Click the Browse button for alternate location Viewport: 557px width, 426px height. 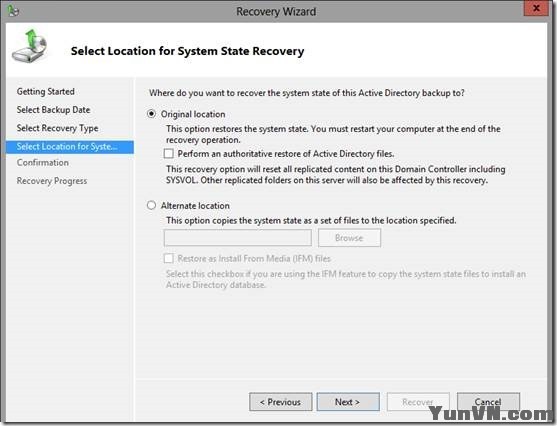pos(349,238)
